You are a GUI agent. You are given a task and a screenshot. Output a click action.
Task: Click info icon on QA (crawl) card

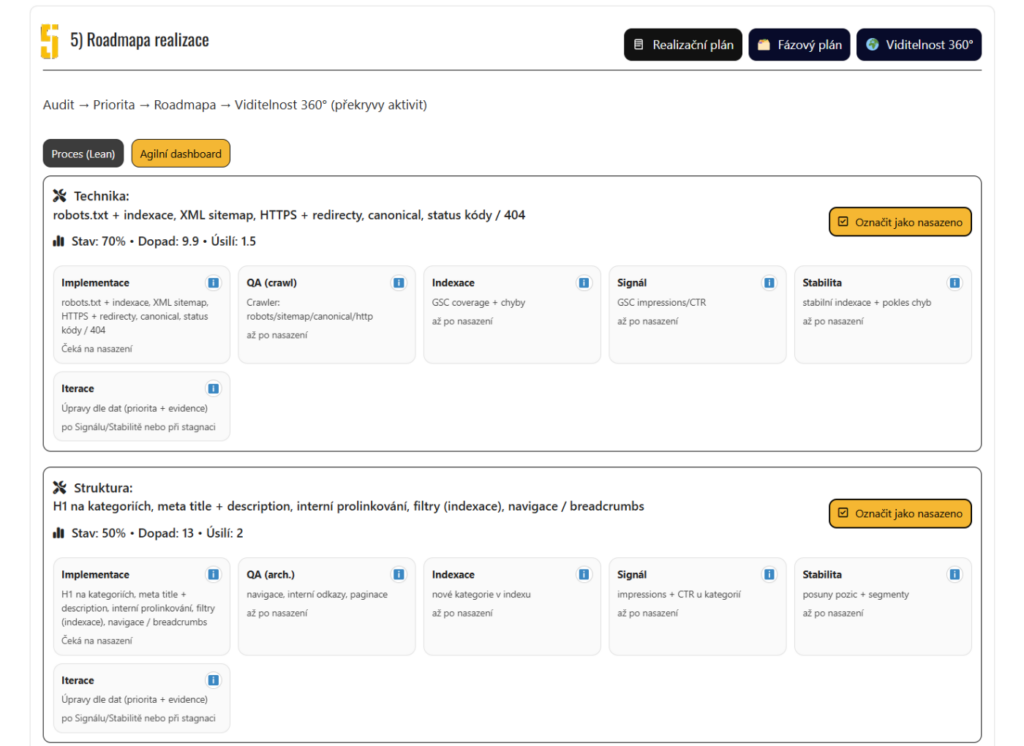398,283
